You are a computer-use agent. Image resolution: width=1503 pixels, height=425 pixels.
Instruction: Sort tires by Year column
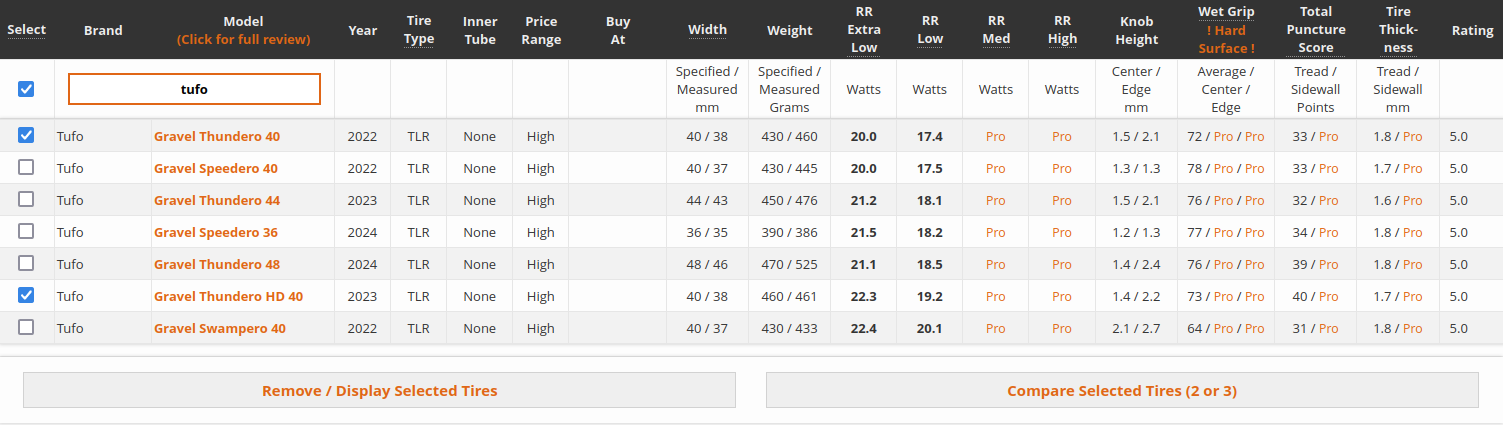point(362,30)
